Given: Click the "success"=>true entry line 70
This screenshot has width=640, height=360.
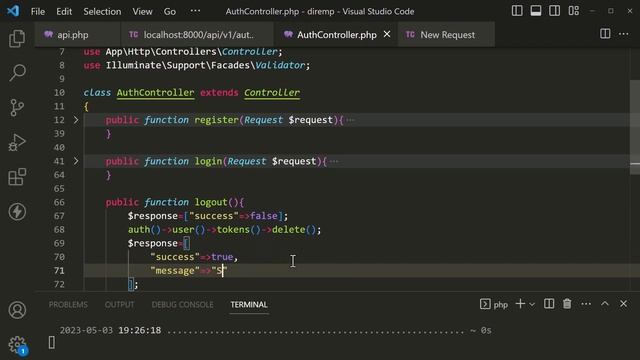Looking at the screenshot, I should [194, 257].
